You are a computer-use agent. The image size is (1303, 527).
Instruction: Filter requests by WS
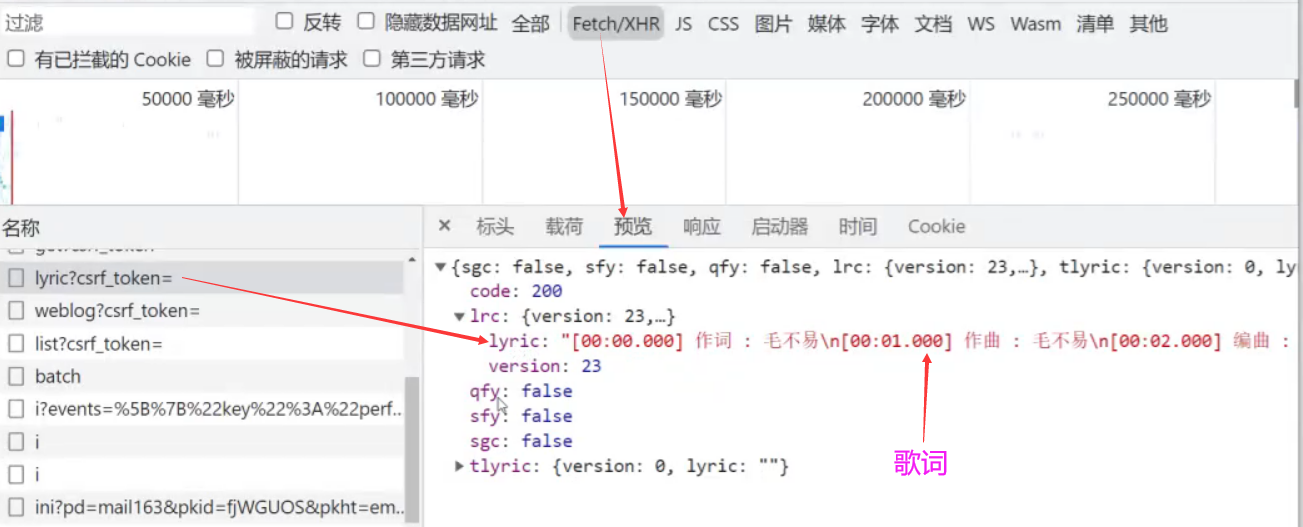click(981, 23)
